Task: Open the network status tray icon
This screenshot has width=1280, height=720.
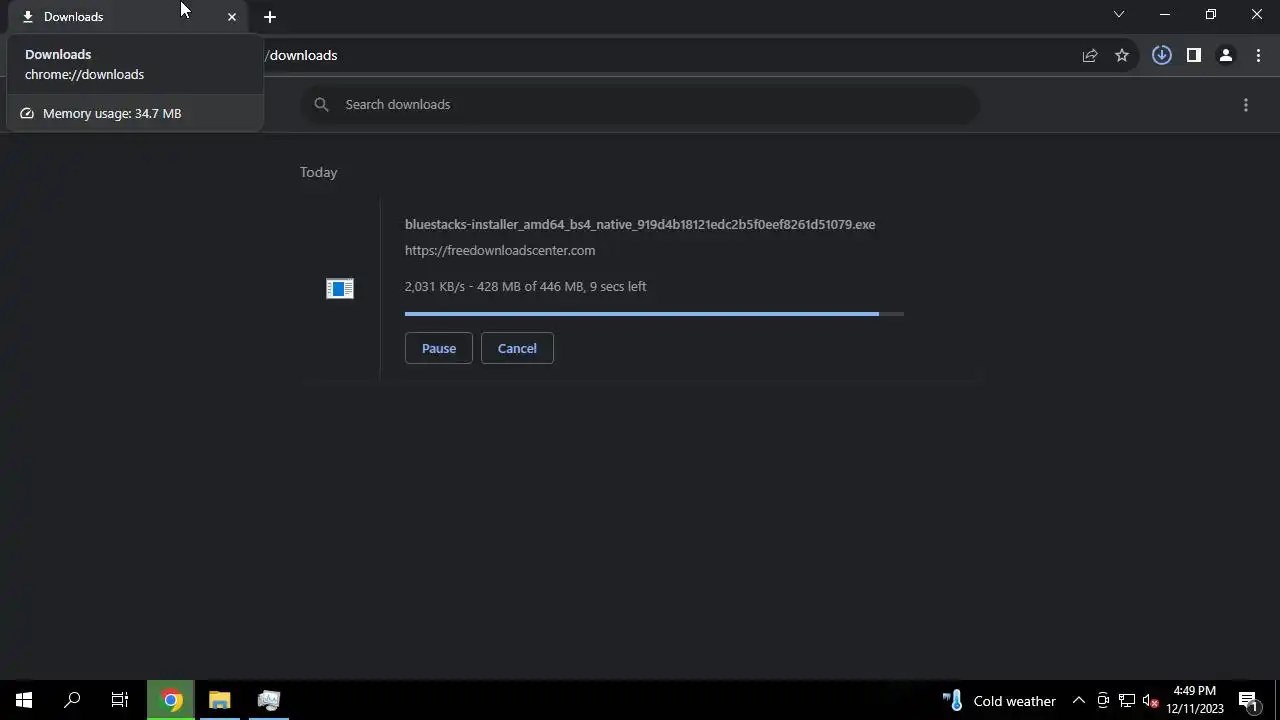Action: tap(1127, 700)
